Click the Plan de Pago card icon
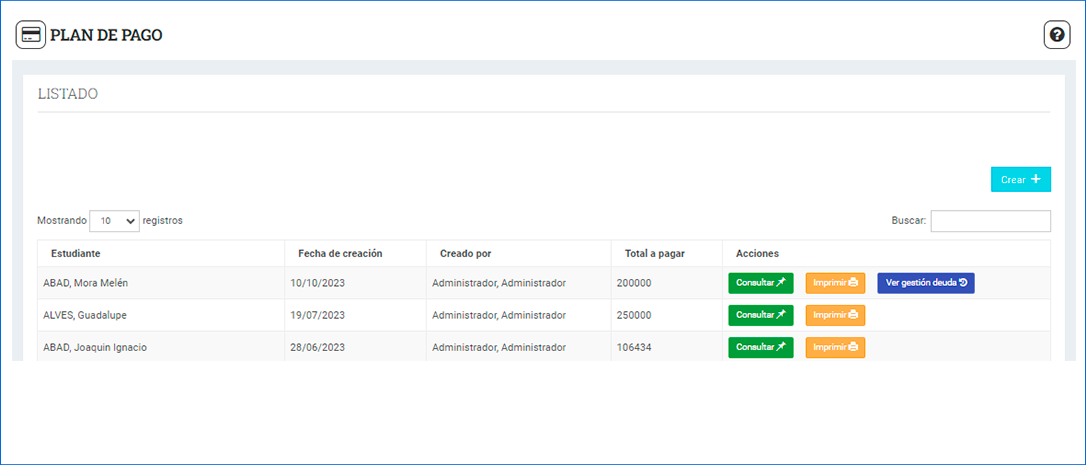The height and width of the screenshot is (465, 1086). click(31, 35)
